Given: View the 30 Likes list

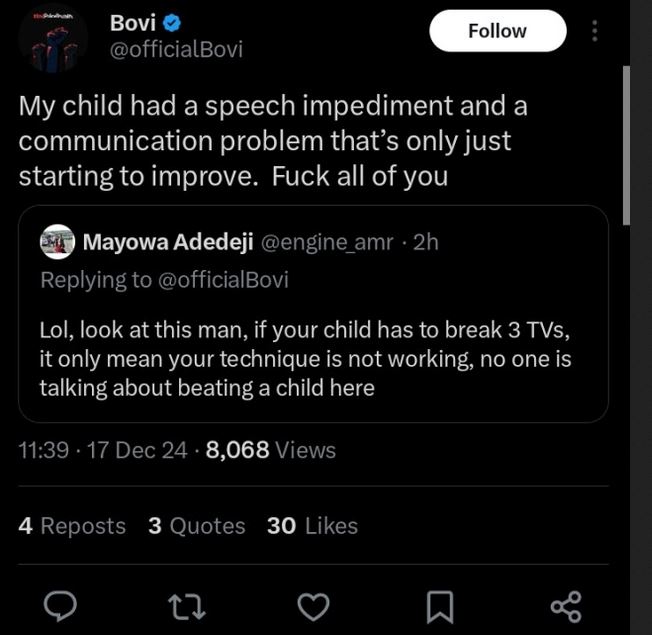Looking at the screenshot, I should click(x=312, y=526).
